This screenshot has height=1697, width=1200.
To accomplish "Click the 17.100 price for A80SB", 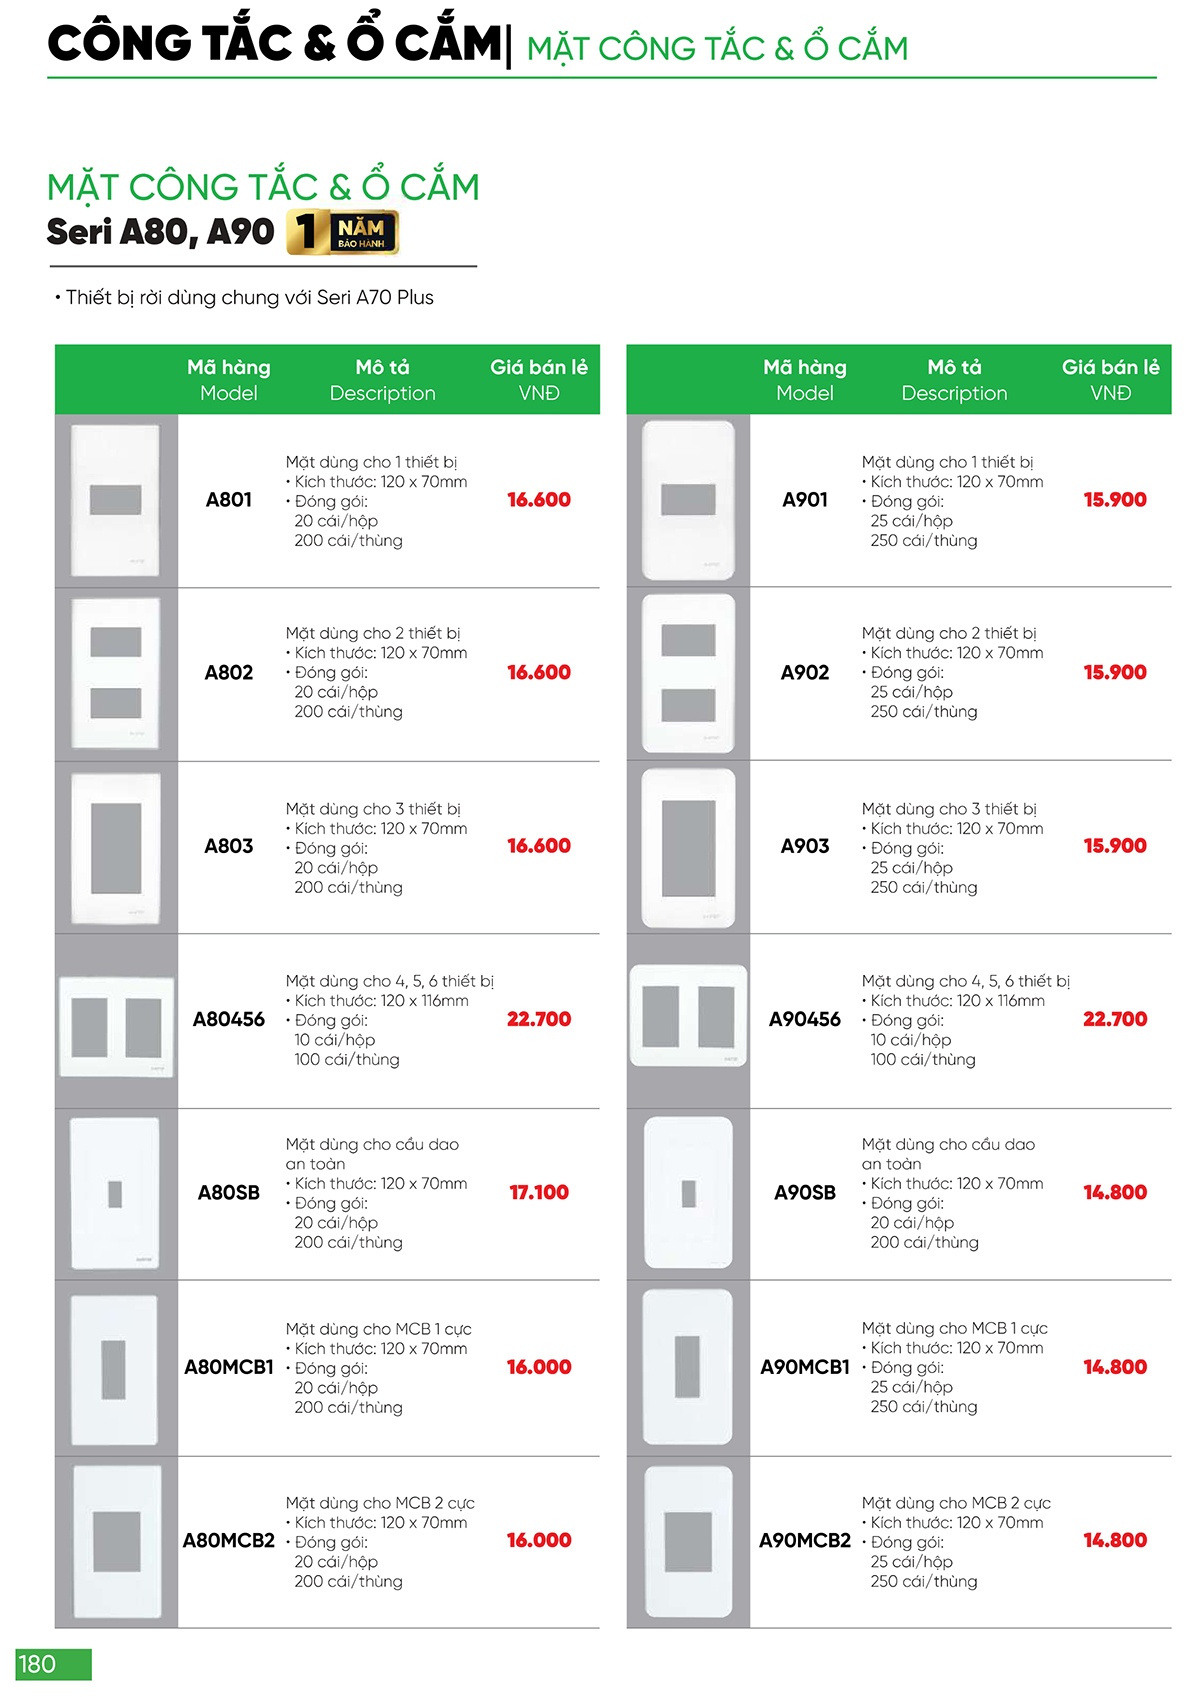I will (x=538, y=1192).
